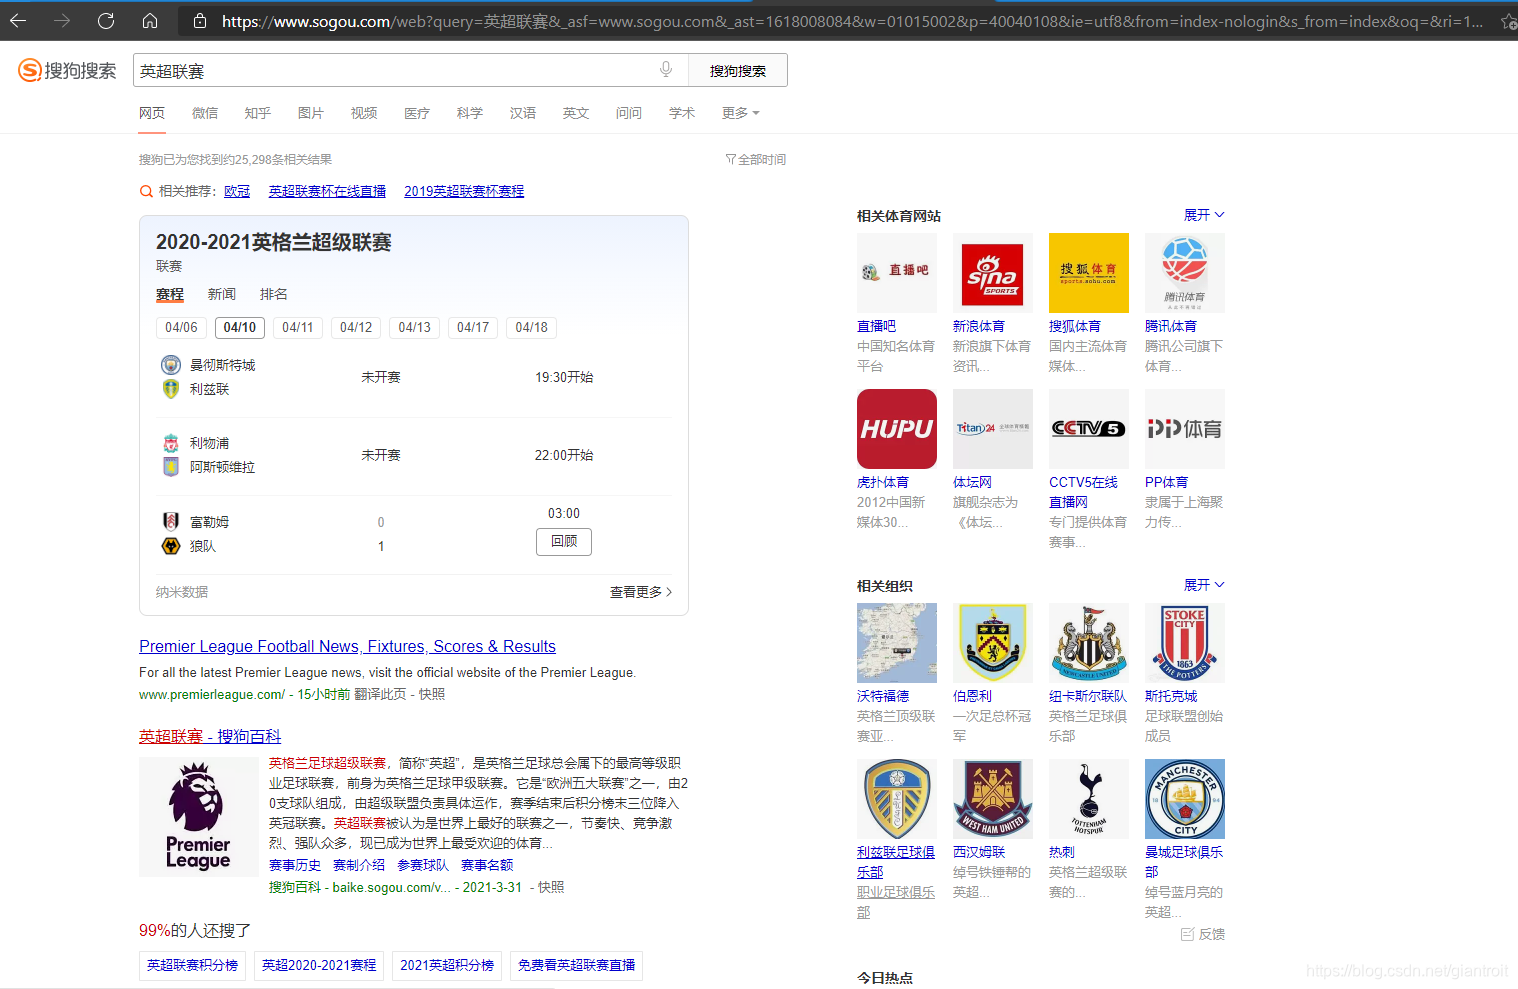1518x989 pixels.
Task: Open the HUPU site icon
Action: 897,429
